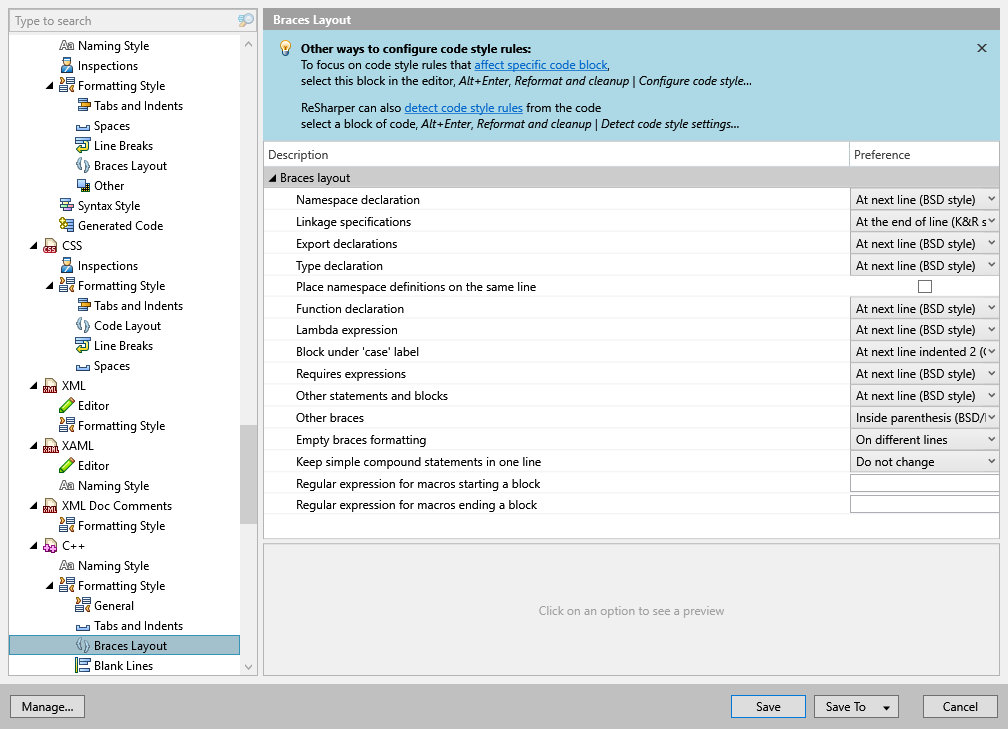The width and height of the screenshot is (1008, 729).
Task: Click the Generated Code icon in tree
Action: click(67, 226)
